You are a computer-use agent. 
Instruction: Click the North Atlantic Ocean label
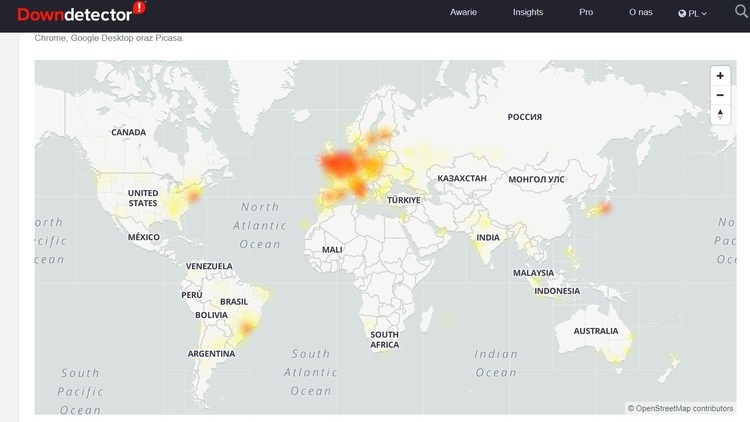tap(260, 226)
